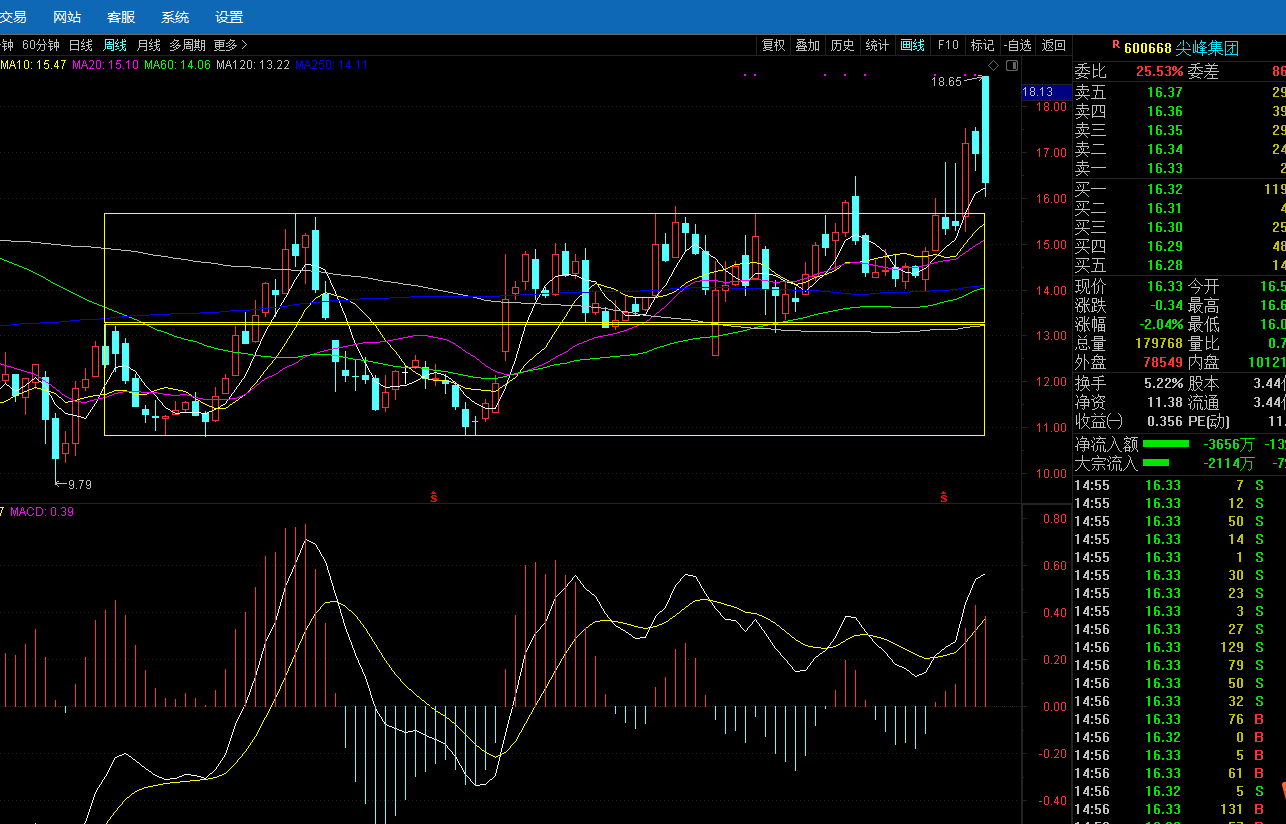Click the MA60: 14.06 indicator label
The width and height of the screenshot is (1286, 824).
click(178, 65)
